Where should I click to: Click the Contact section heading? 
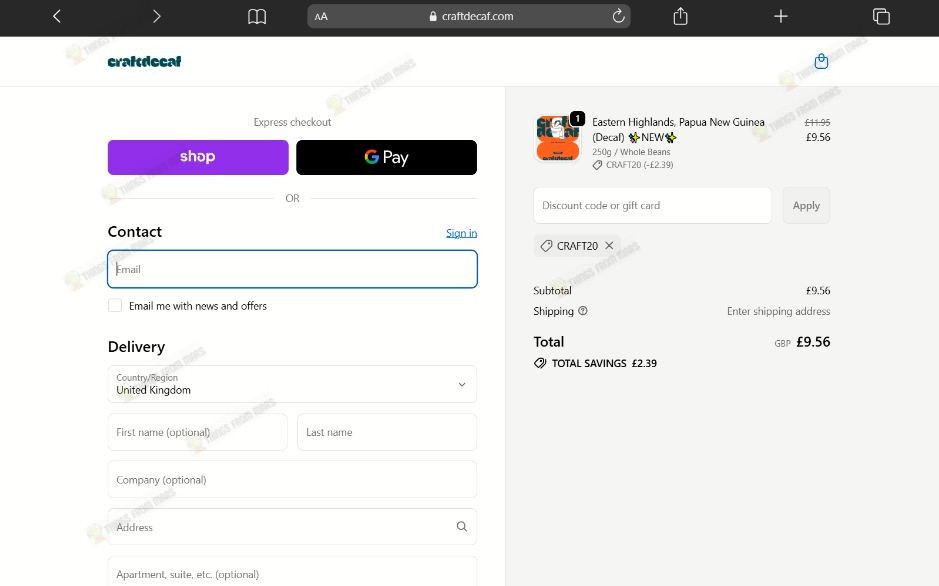tap(135, 232)
